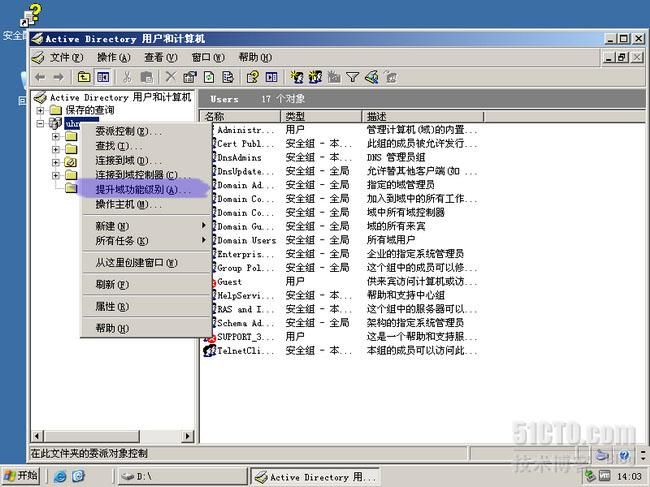Click tree pane scroll left arrow
Image resolution: width=650 pixels, height=487 pixels.
point(38,436)
